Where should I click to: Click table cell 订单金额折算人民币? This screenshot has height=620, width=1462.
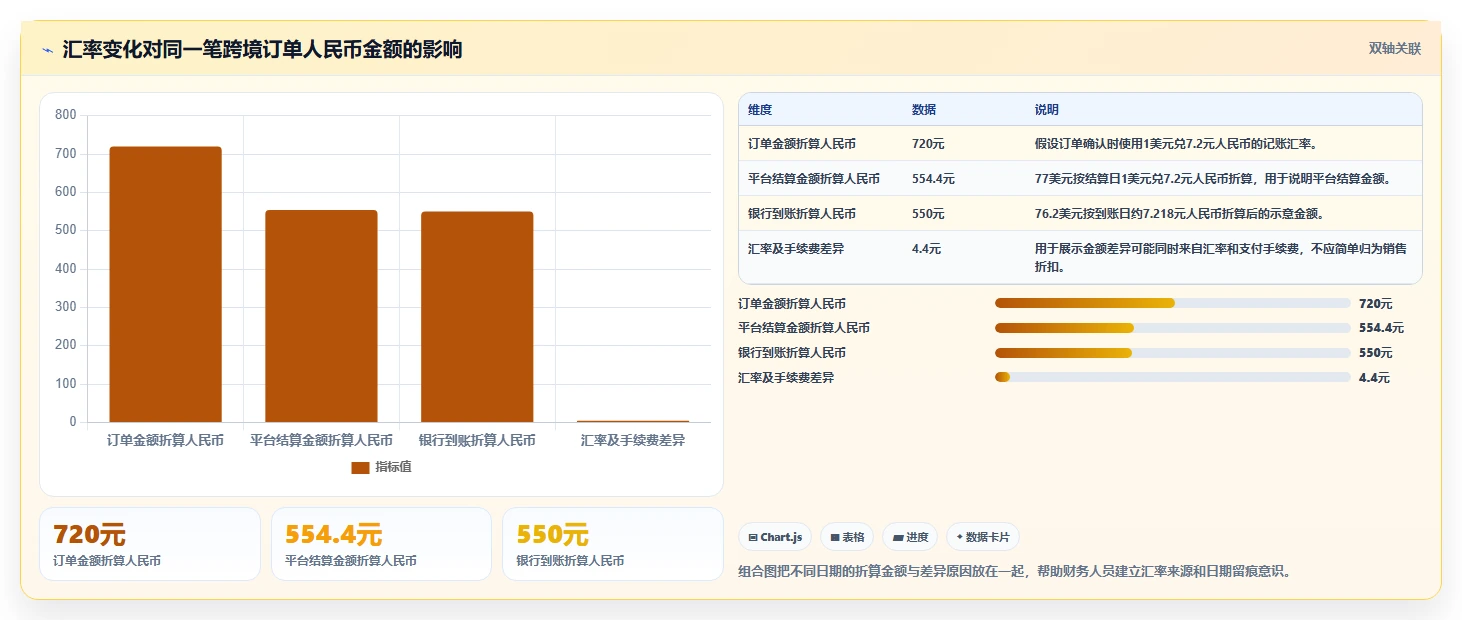(x=802, y=144)
